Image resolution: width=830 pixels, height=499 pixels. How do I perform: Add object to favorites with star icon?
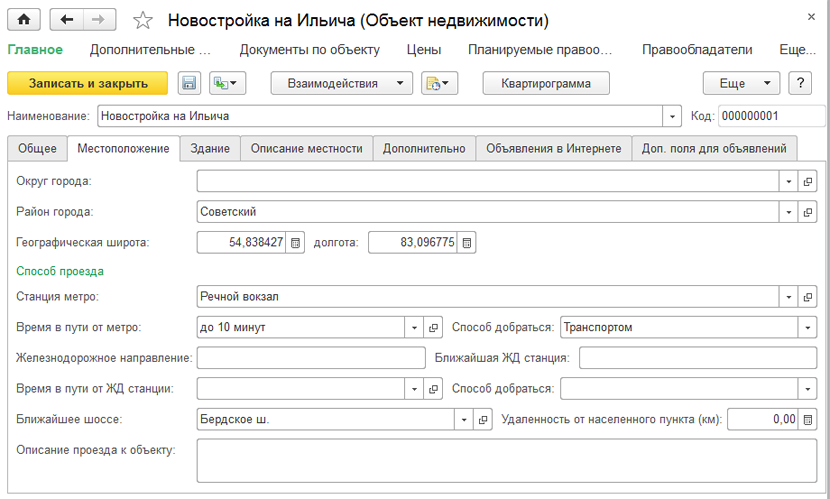[143, 21]
